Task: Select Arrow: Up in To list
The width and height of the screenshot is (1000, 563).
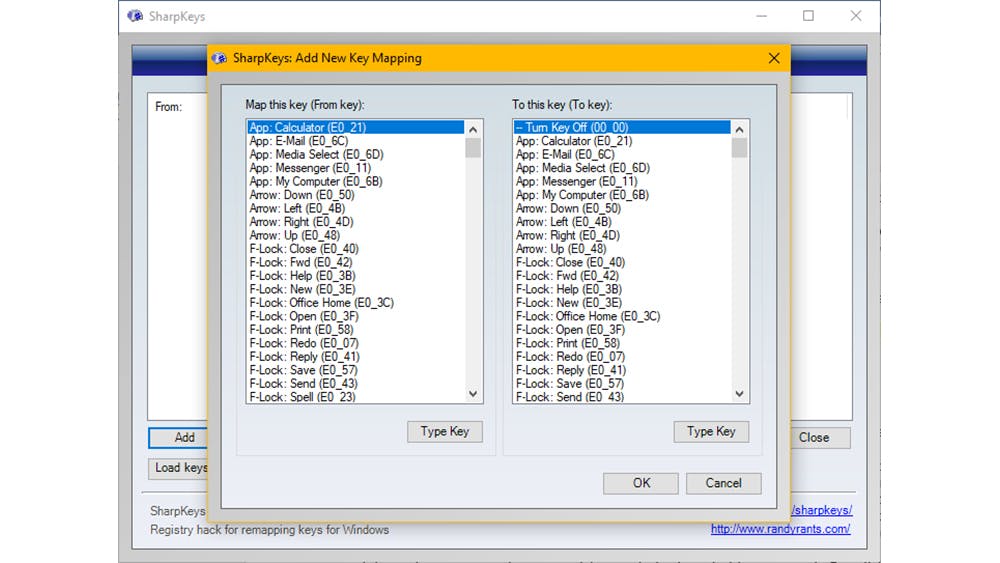Action: point(622,249)
